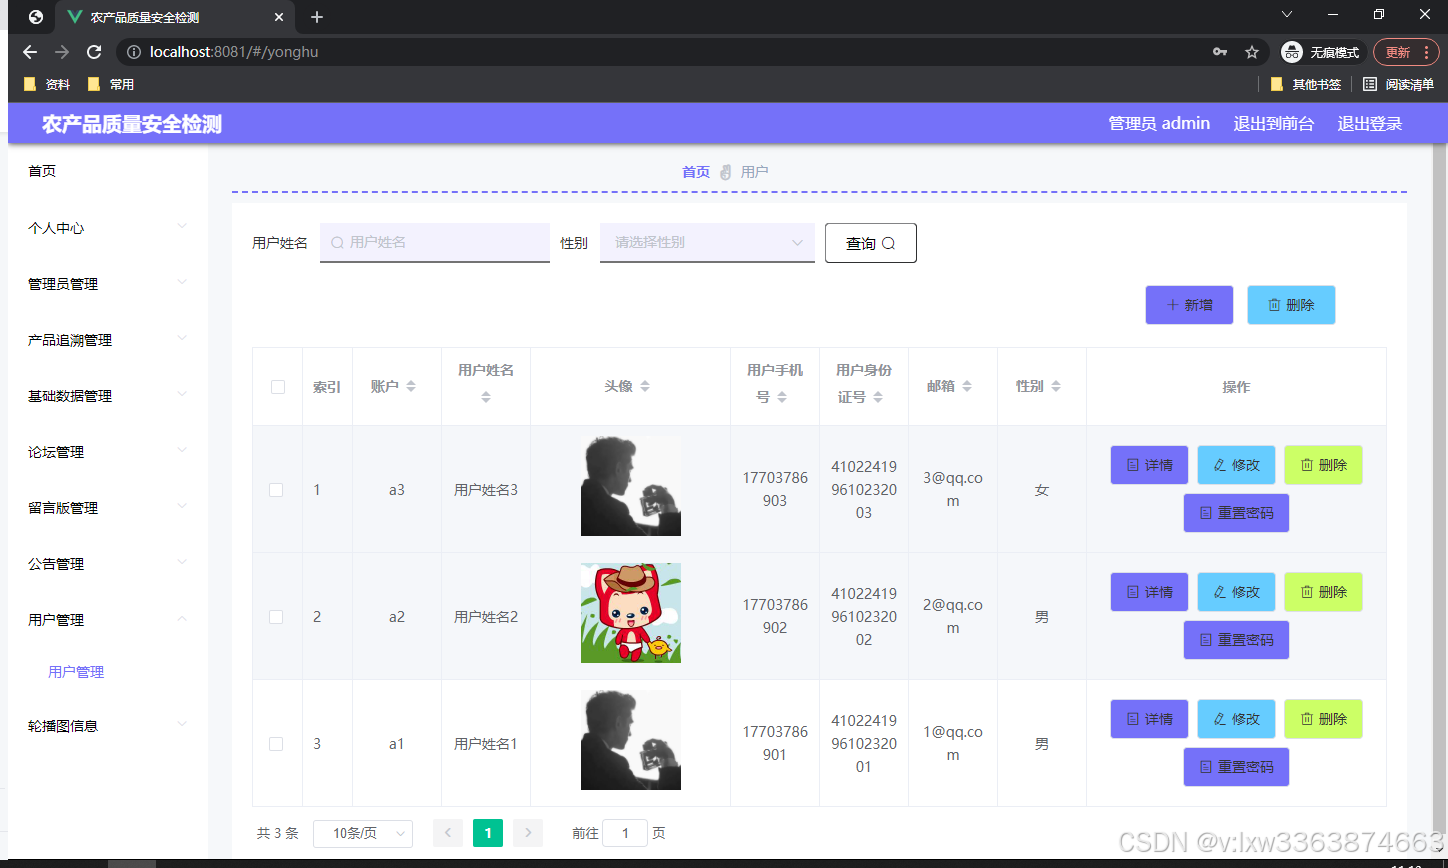
Task: Open the 常用 bookmark folder
Action: click(110, 84)
